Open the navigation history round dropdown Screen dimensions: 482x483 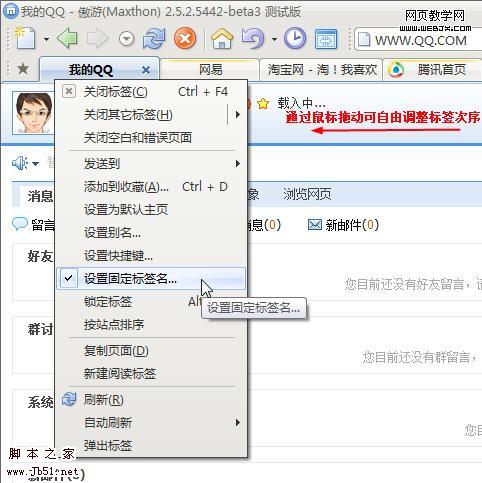click(x=127, y=39)
